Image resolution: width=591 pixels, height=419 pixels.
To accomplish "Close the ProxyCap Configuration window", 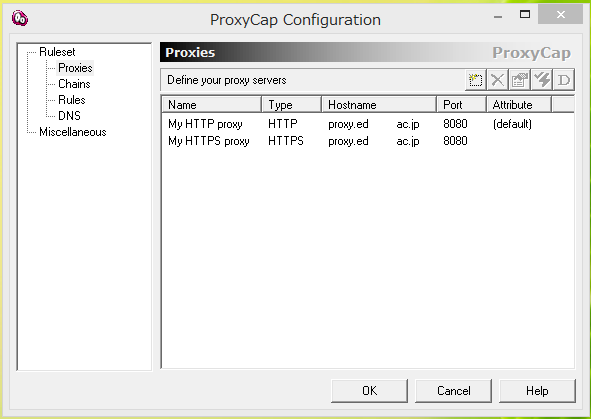I will tap(560, 15).
